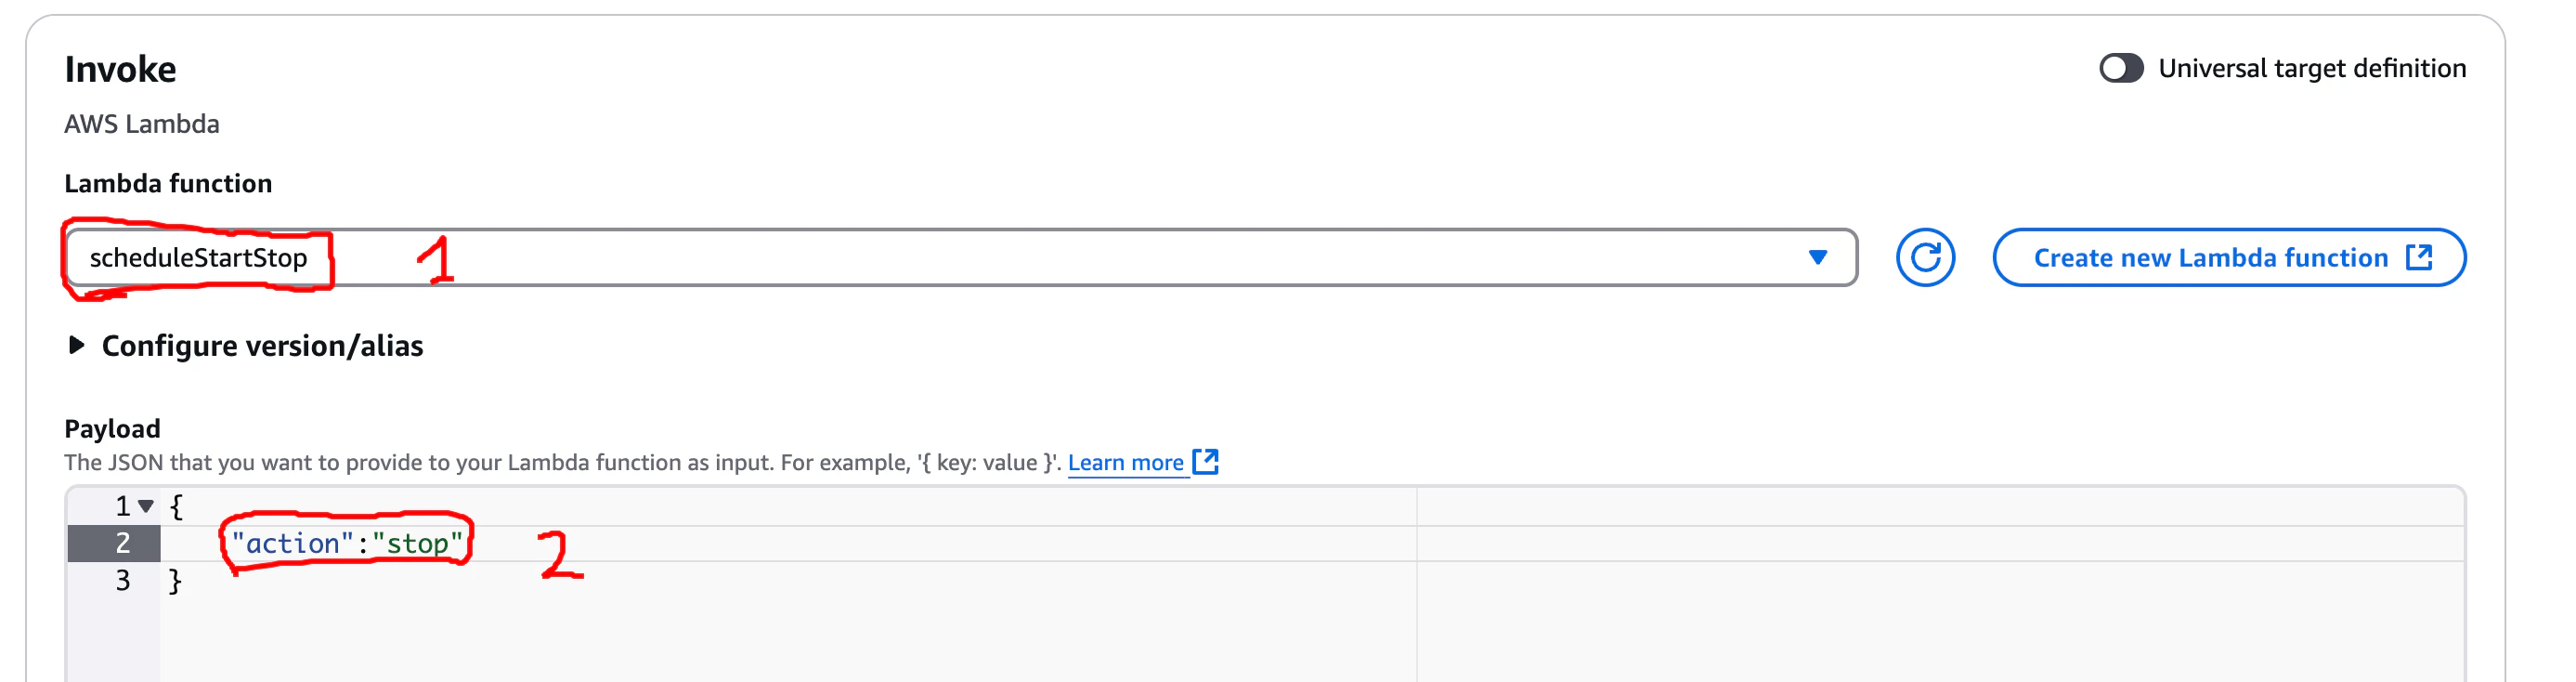Place cursor on the "action" key text

[292, 544]
